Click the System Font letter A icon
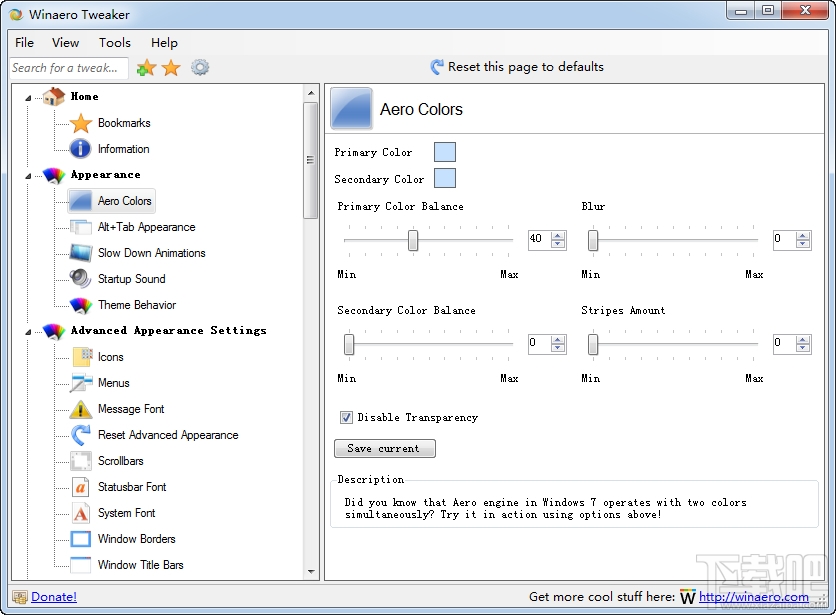 tap(81, 513)
